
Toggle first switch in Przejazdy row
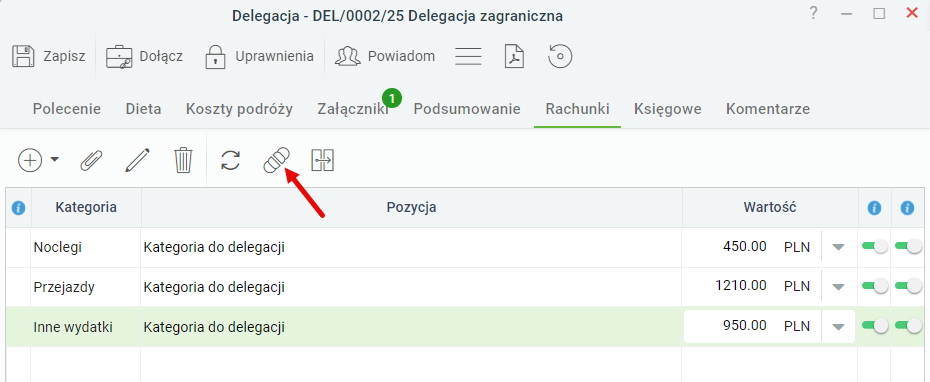(875, 286)
